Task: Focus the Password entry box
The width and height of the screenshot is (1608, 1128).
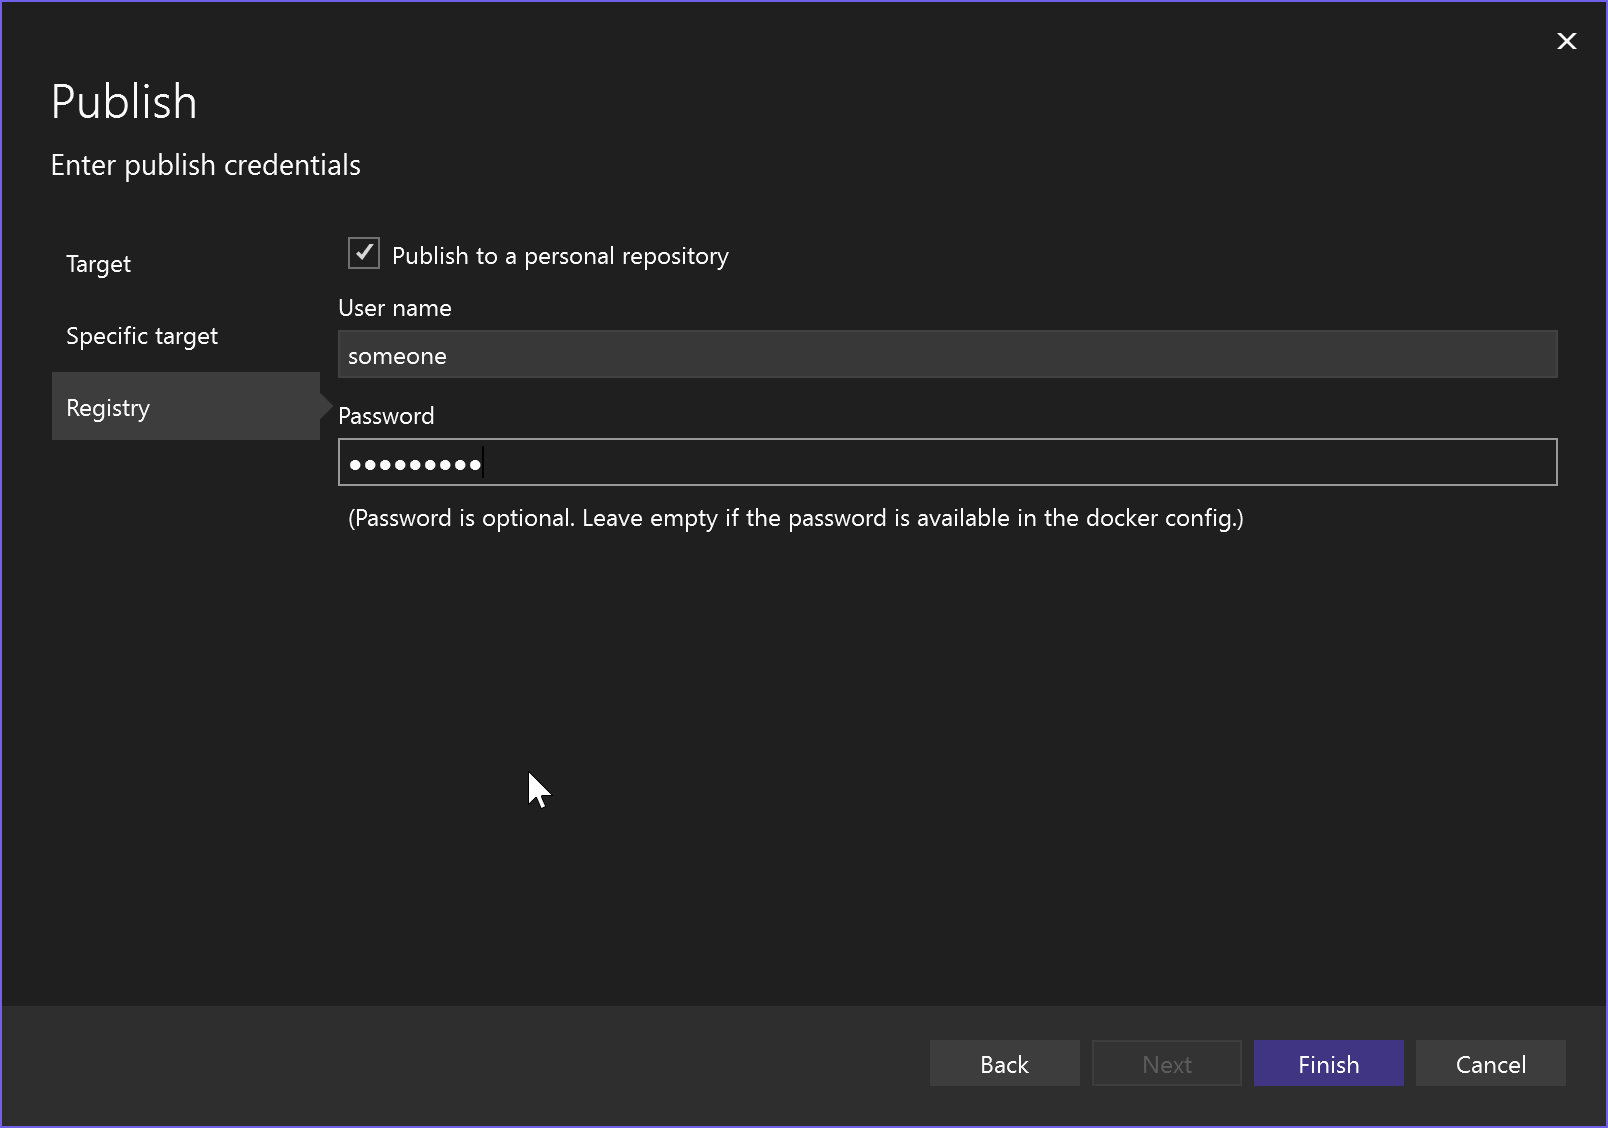Action: [x=947, y=462]
